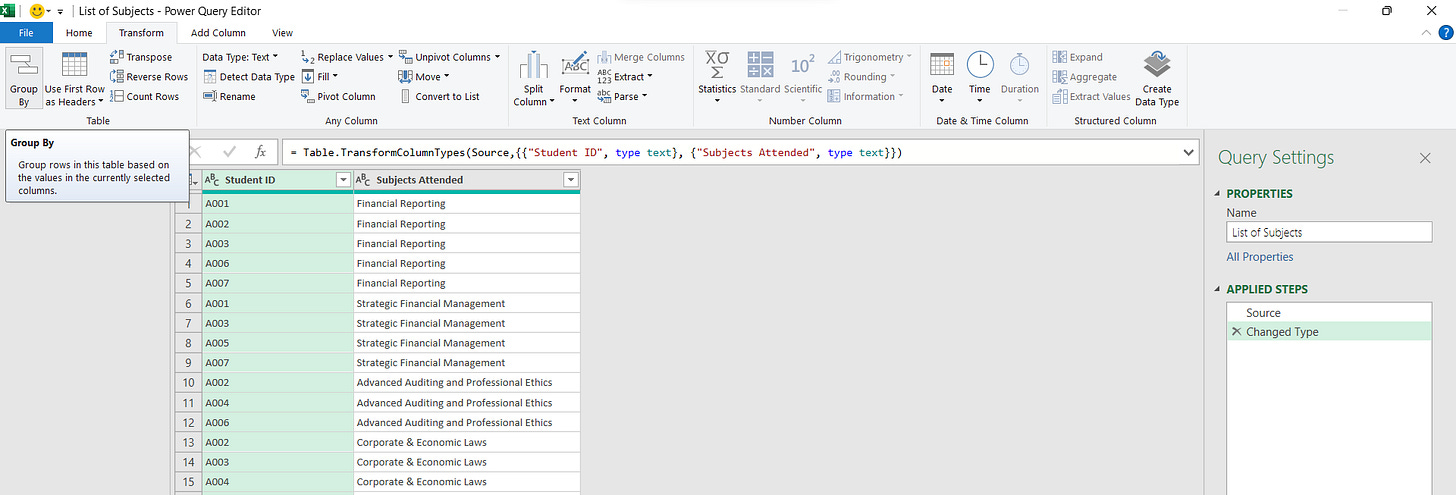Expand the formula bar dropdown arrow

[1188, 152]
